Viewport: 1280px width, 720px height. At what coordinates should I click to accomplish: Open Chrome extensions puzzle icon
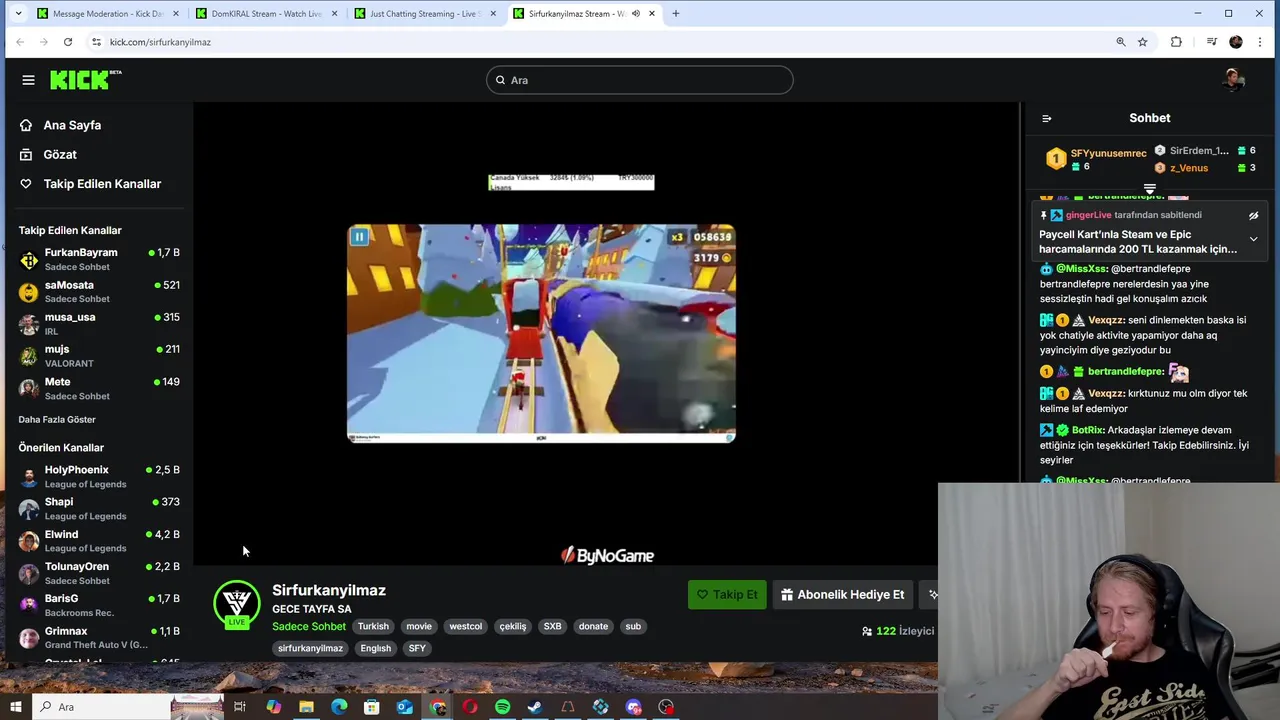[1176, 42]
